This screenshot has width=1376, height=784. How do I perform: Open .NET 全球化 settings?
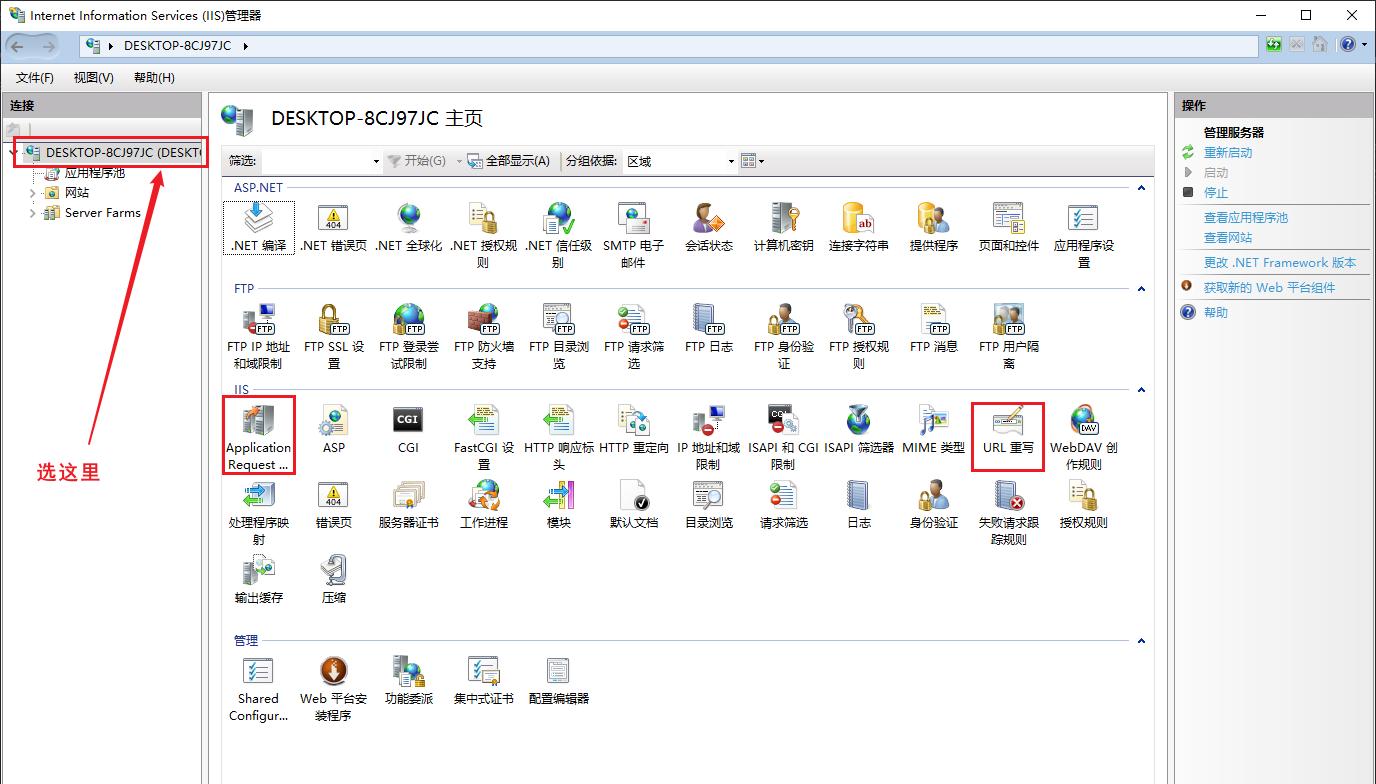pyautogui.click(x=409, y=228)
